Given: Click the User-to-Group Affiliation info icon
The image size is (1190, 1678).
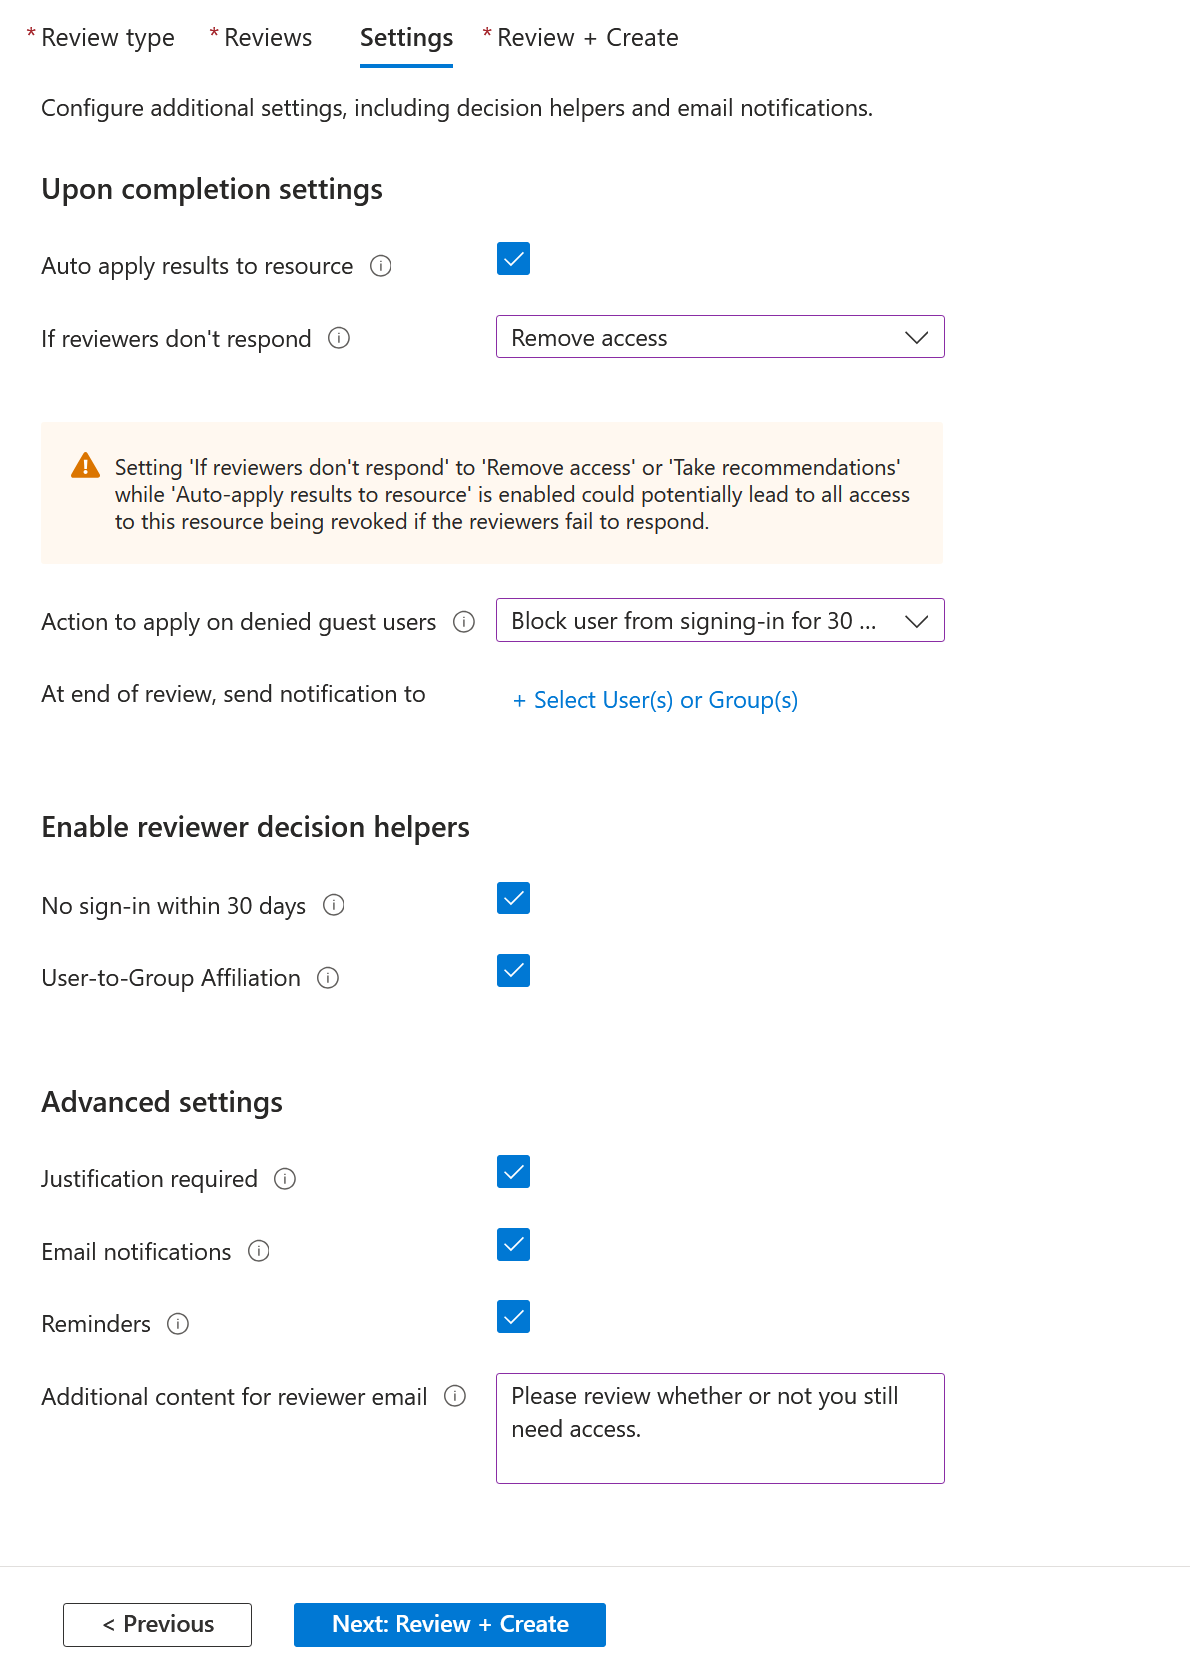Looking at the screenshot, I should click(x=327, y=978).
